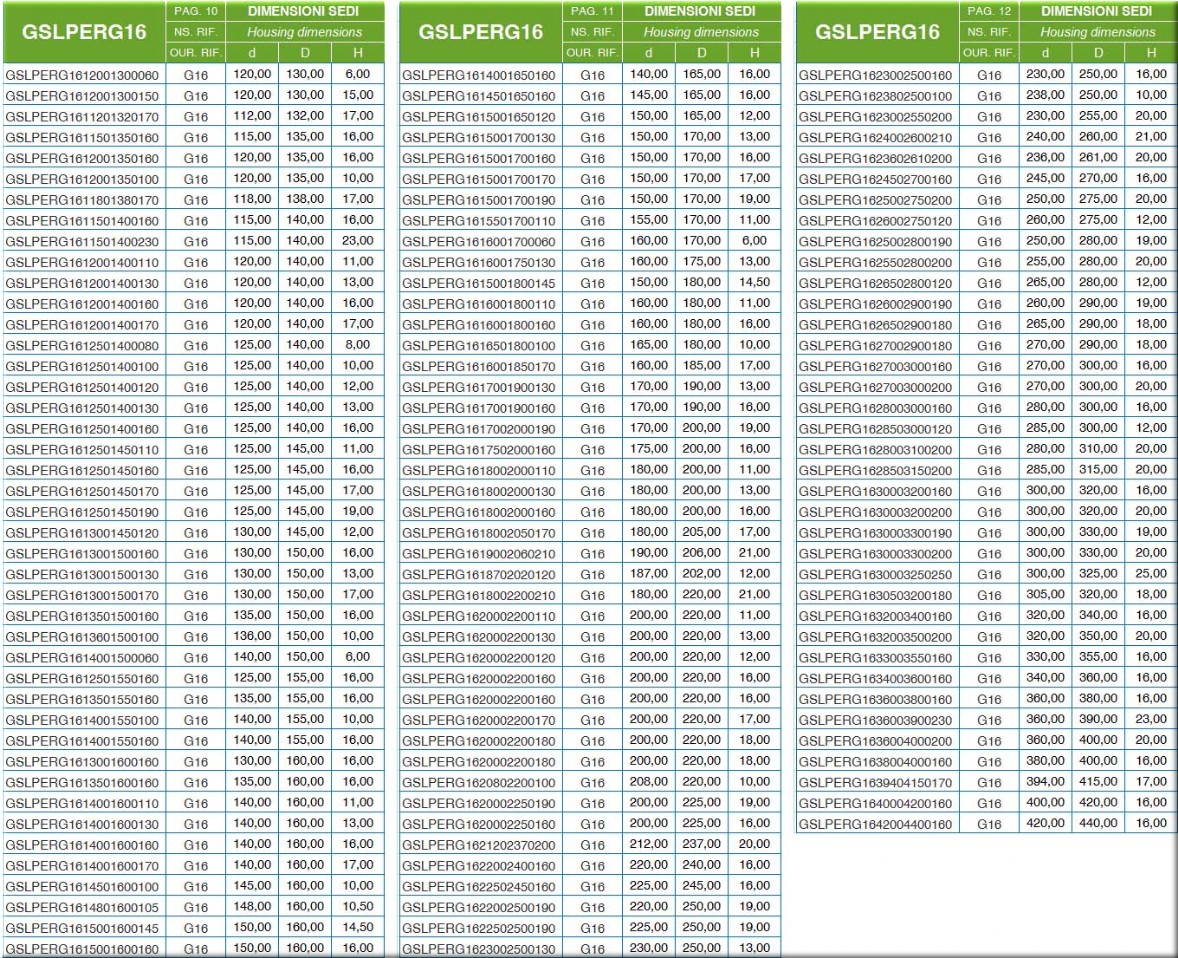
Task: Select row code GSLPERG1611501400230
Action: 83,242
